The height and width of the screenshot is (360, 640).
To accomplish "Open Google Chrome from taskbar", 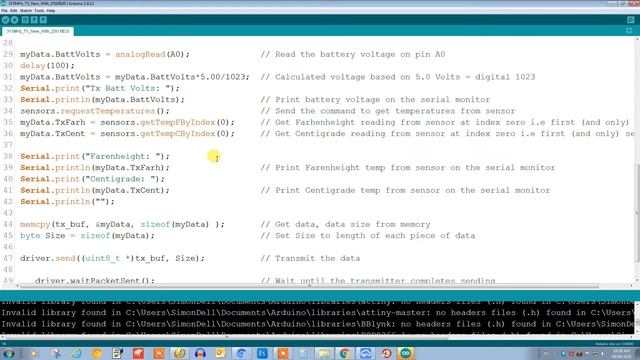I will tap(344, 353).
